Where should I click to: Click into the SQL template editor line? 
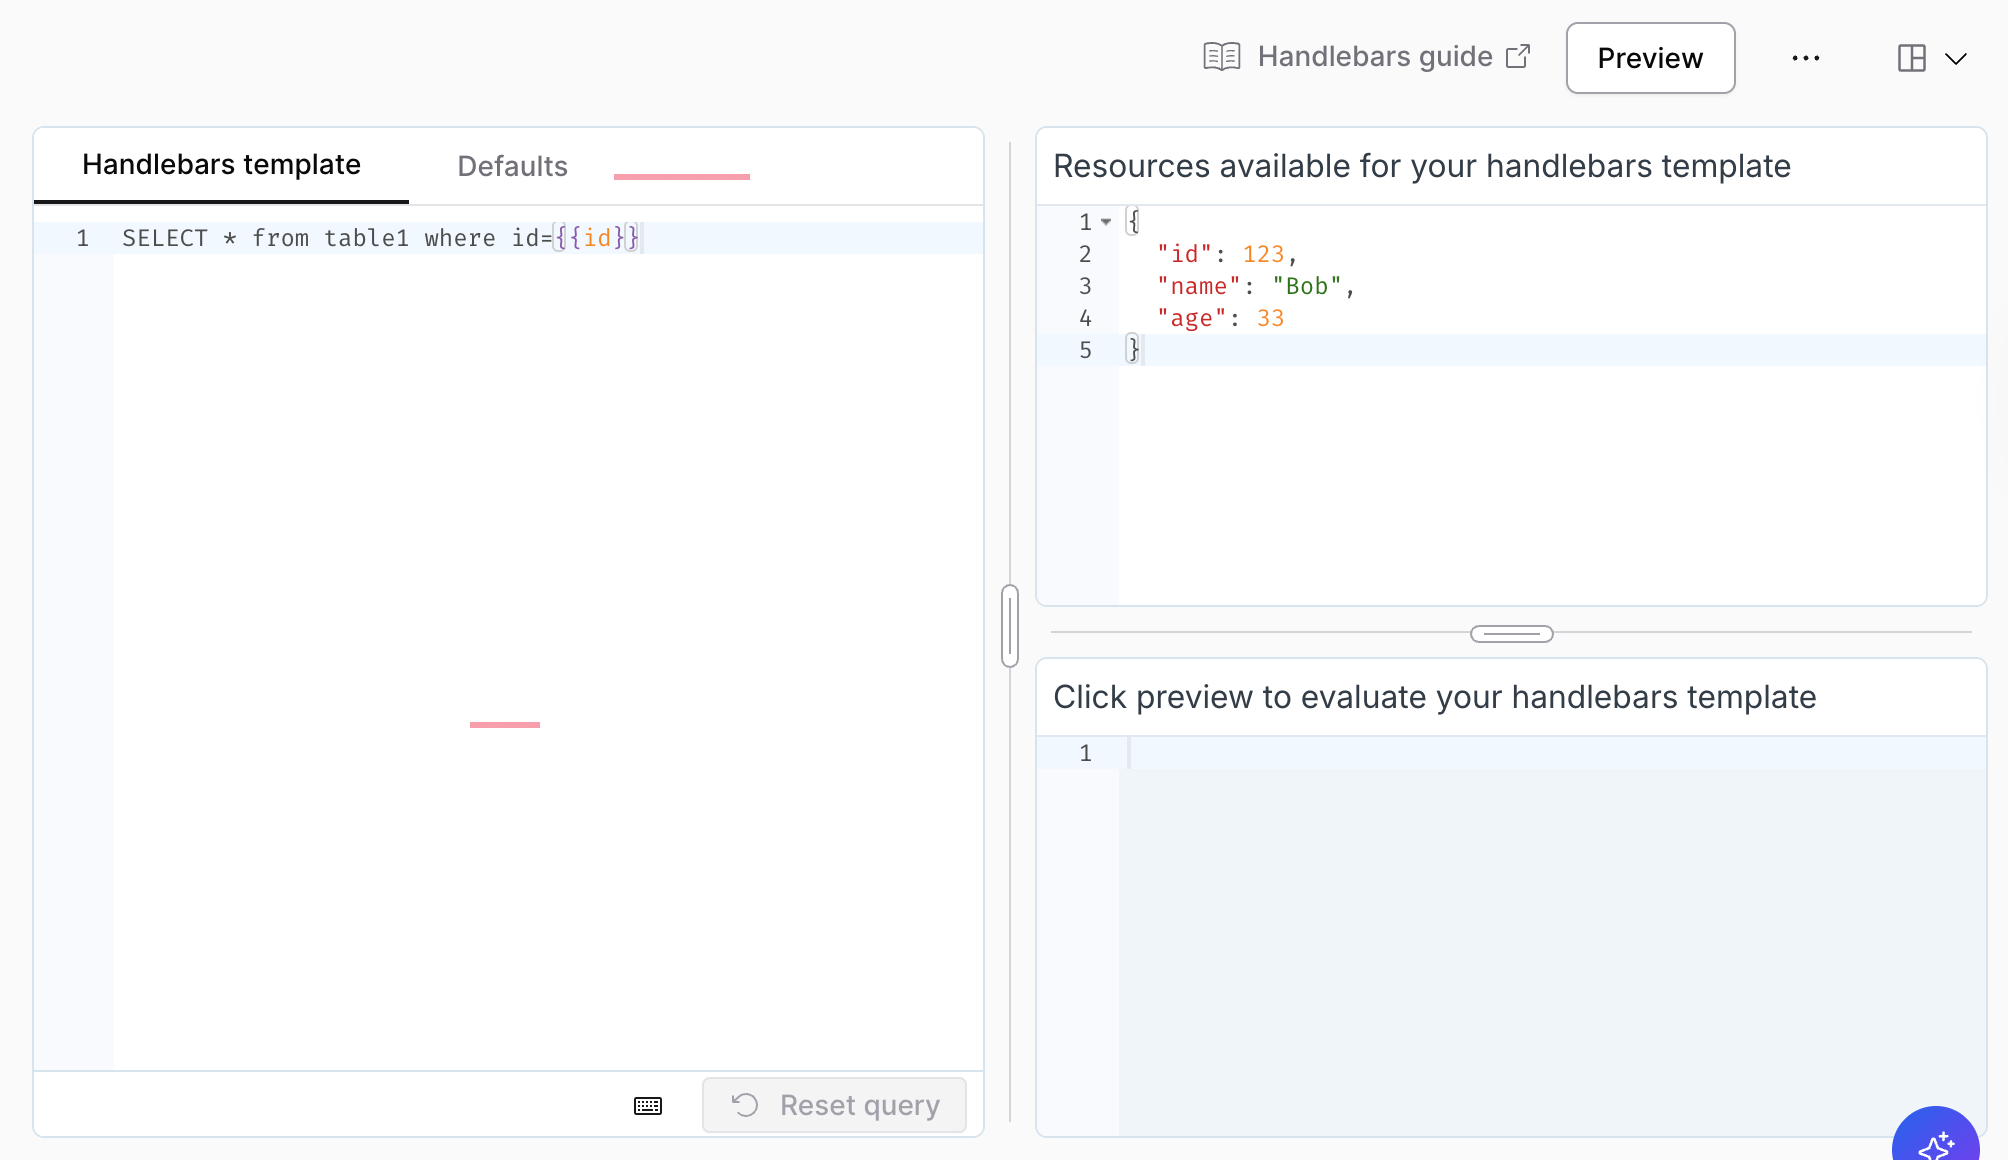[x=548, y=238]
